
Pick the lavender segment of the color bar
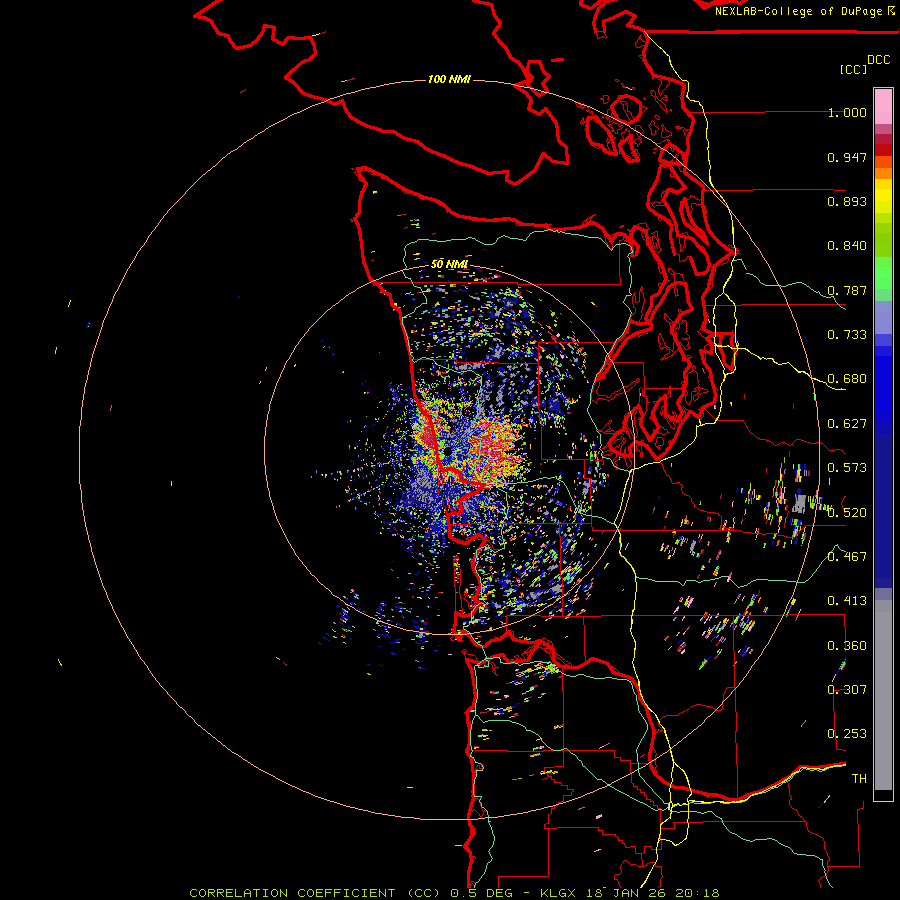pos(883,317)
